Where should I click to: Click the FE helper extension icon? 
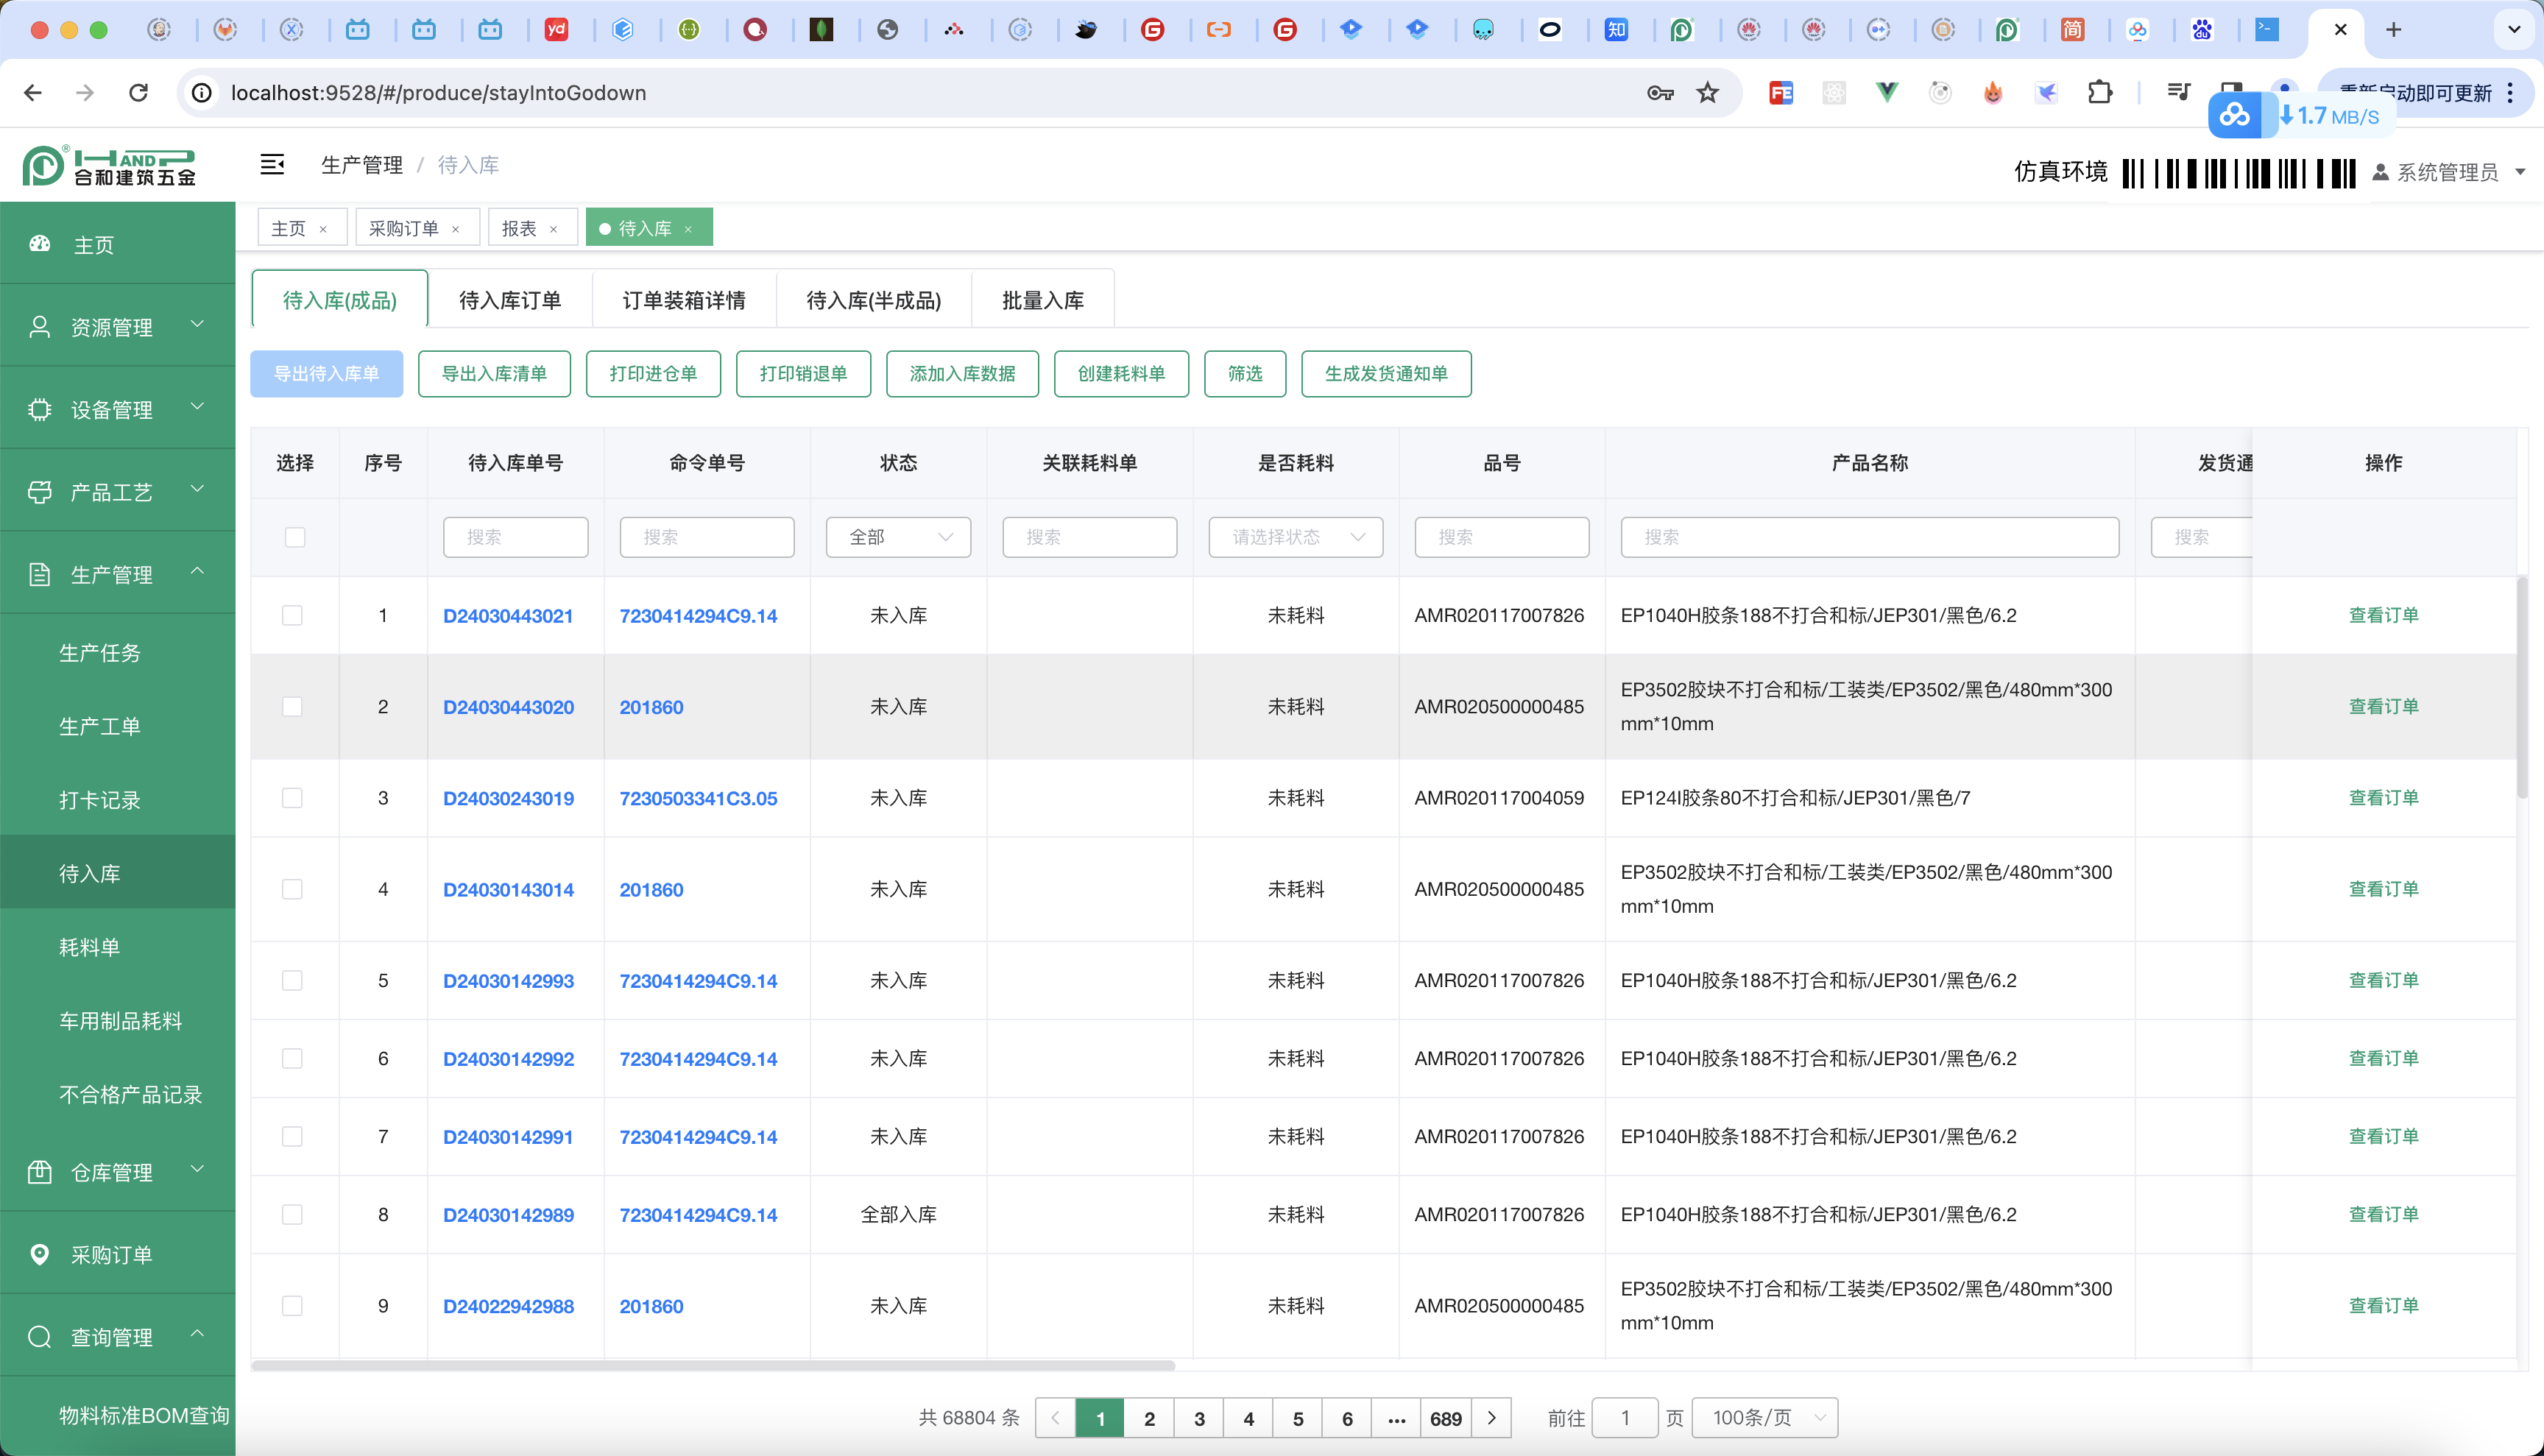(x=1781, y=93)
